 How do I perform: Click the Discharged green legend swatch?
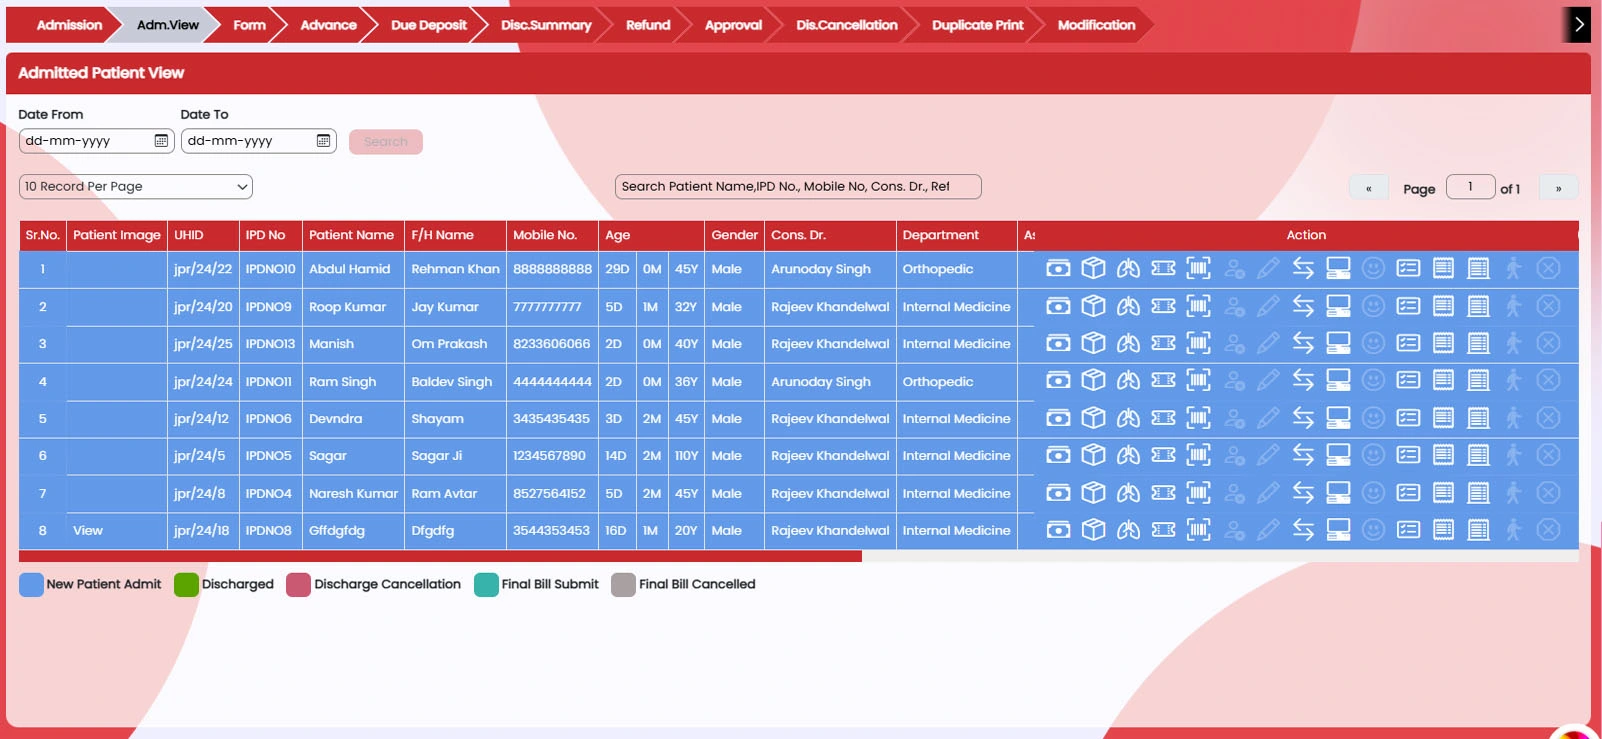[186, 585]
